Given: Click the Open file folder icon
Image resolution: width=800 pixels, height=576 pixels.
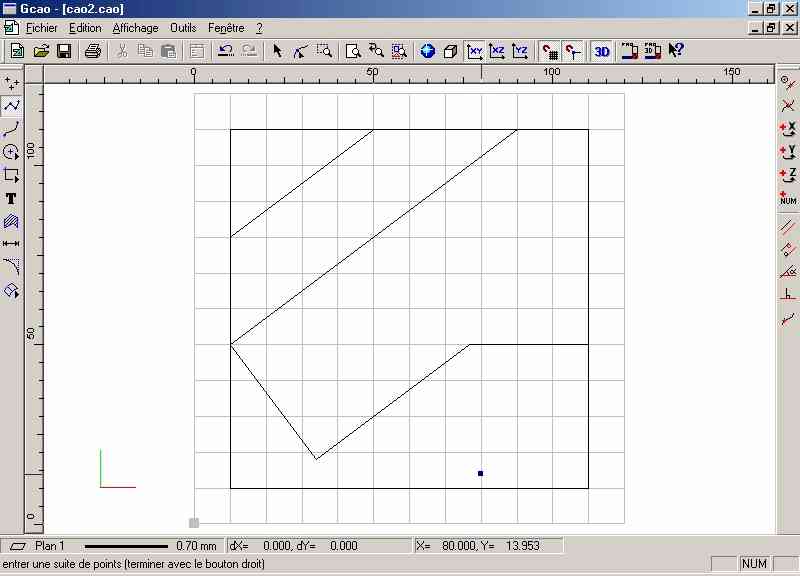Looking at the screenshot, I should tap(41, 51).
